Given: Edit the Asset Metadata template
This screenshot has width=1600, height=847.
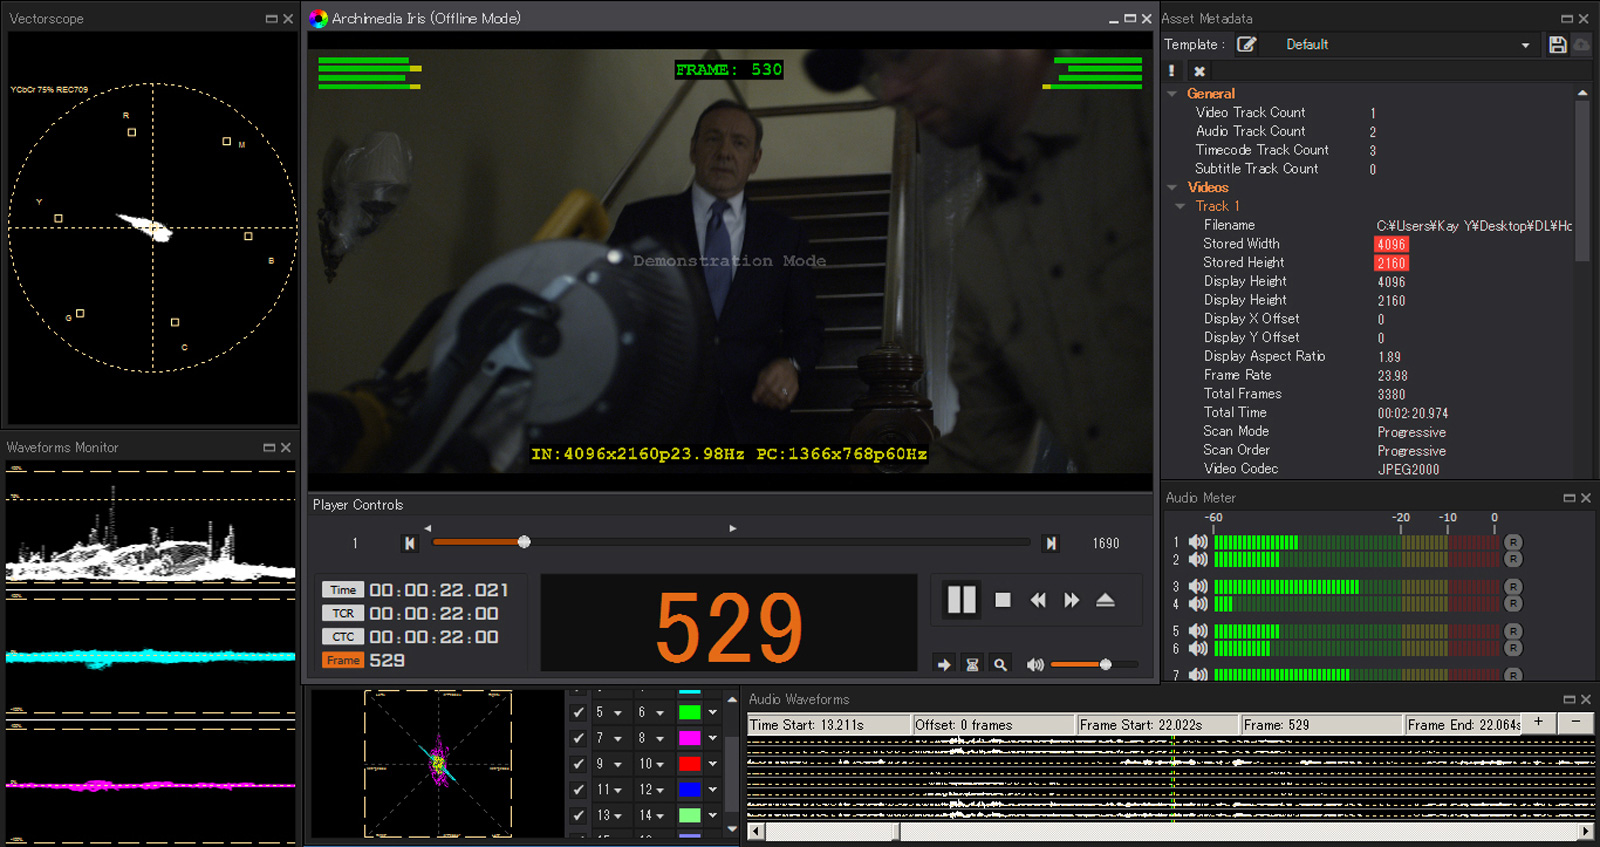Looking at the screenshot, I should click(x=1246, y=44).
